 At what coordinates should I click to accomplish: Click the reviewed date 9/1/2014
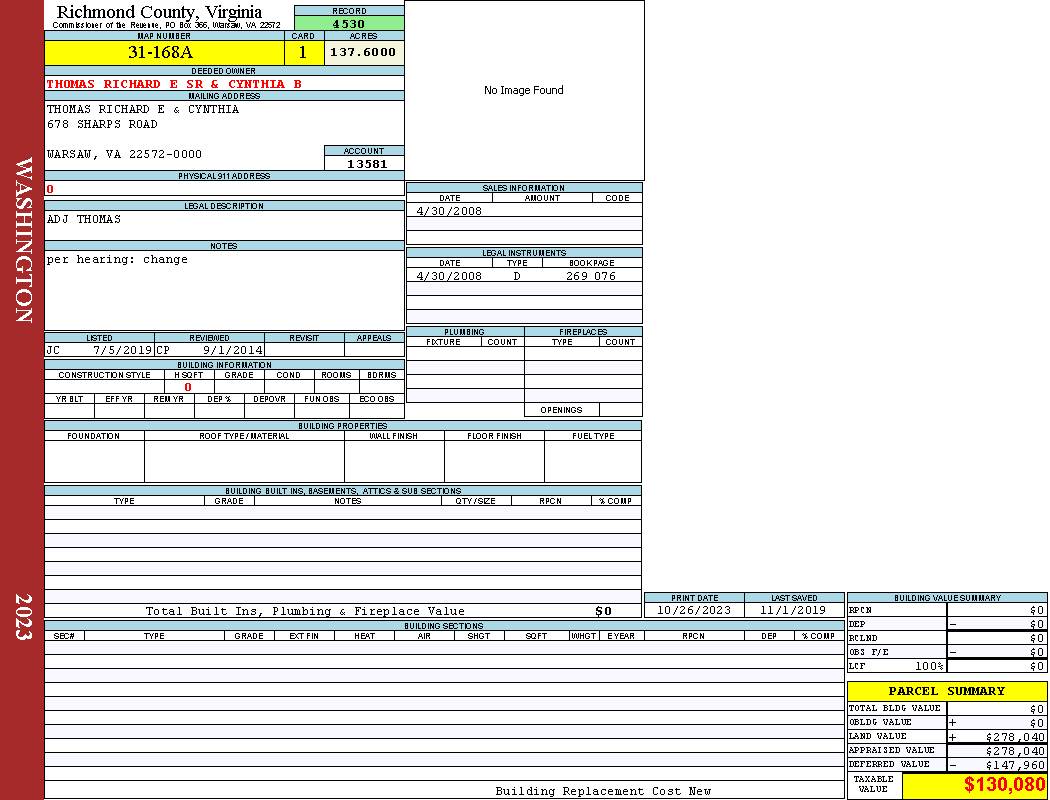(x=232, y=351)
